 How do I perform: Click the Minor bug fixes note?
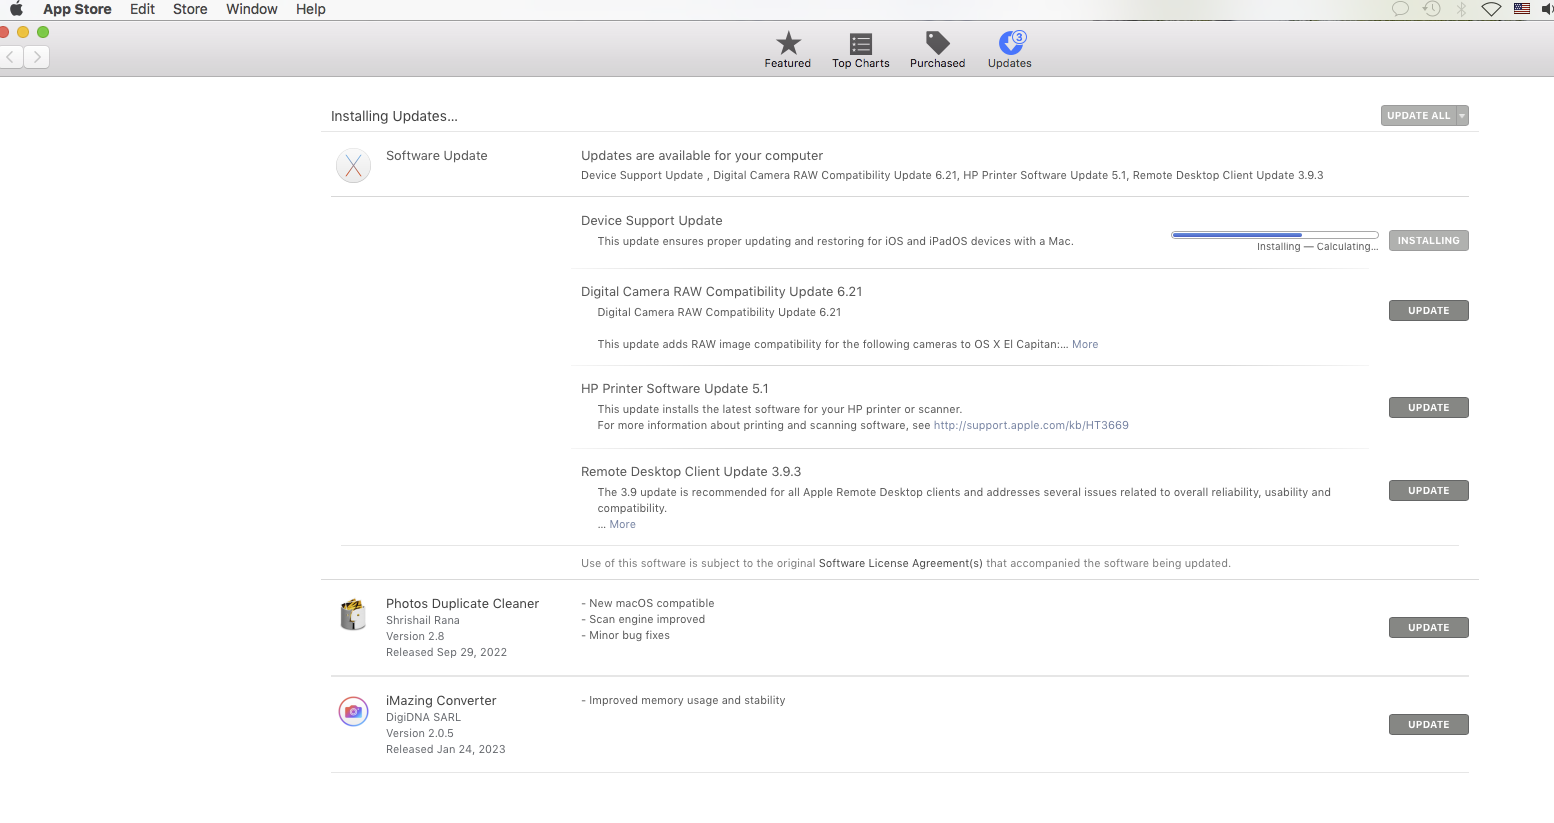click(x=626, y=635)
